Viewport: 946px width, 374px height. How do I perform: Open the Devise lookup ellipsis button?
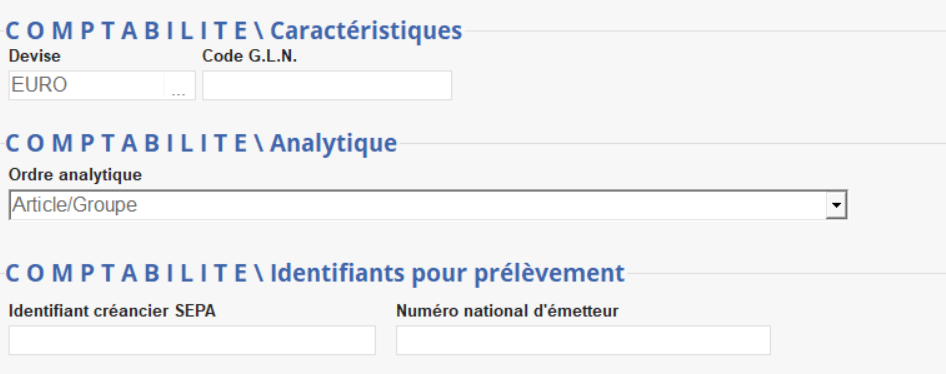(179, 86)
